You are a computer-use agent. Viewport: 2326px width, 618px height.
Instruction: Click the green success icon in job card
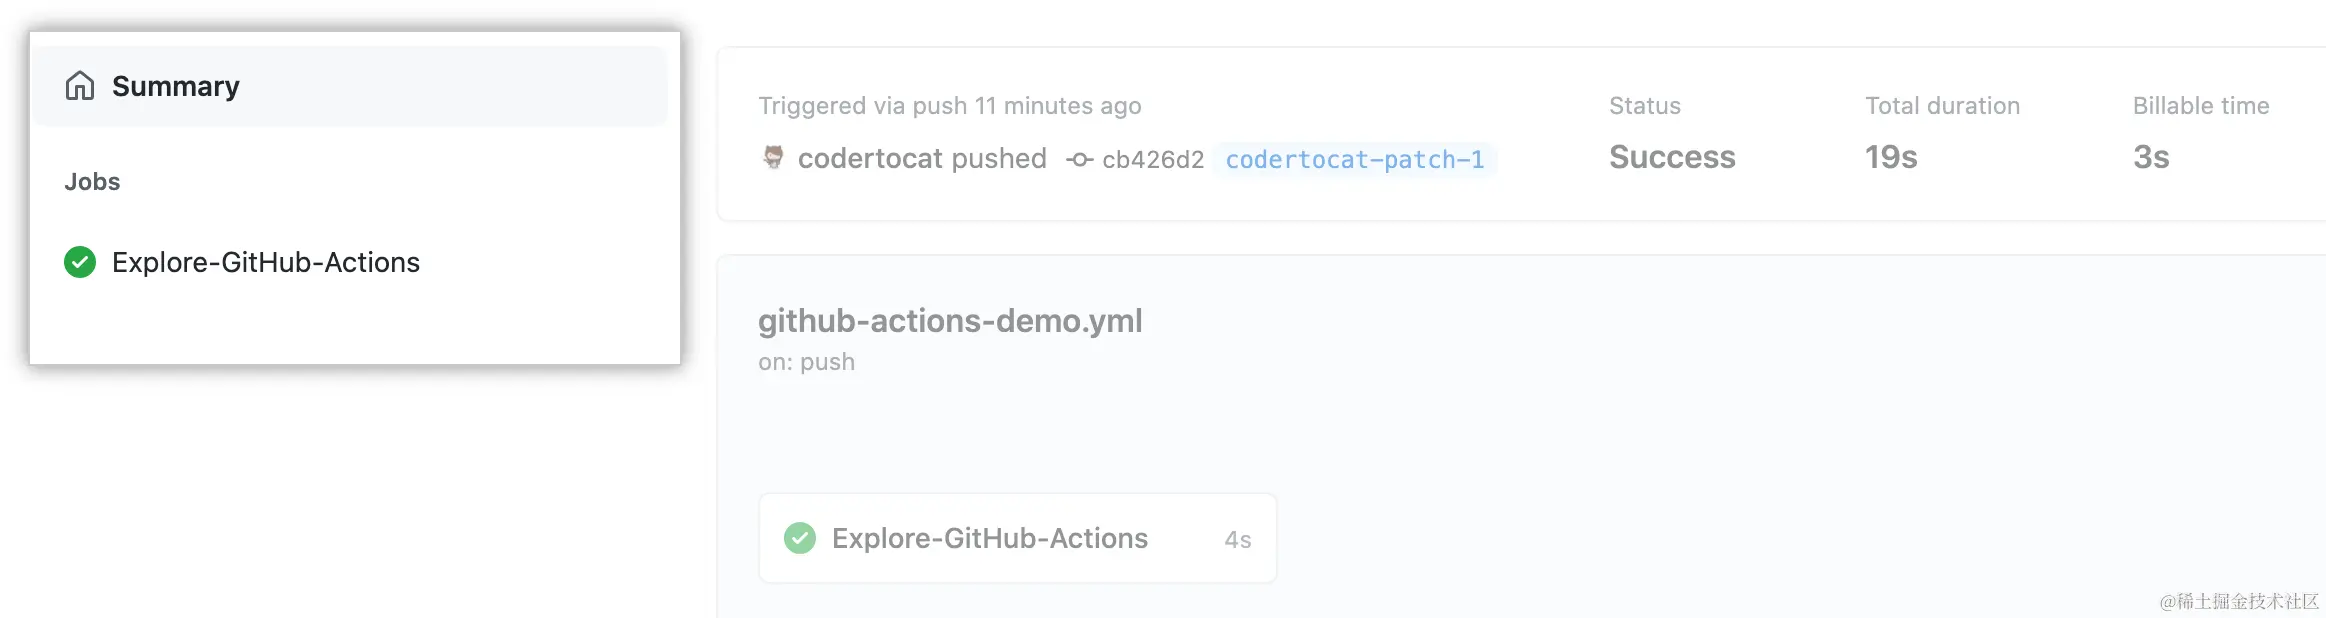click(x=800, y=538)
